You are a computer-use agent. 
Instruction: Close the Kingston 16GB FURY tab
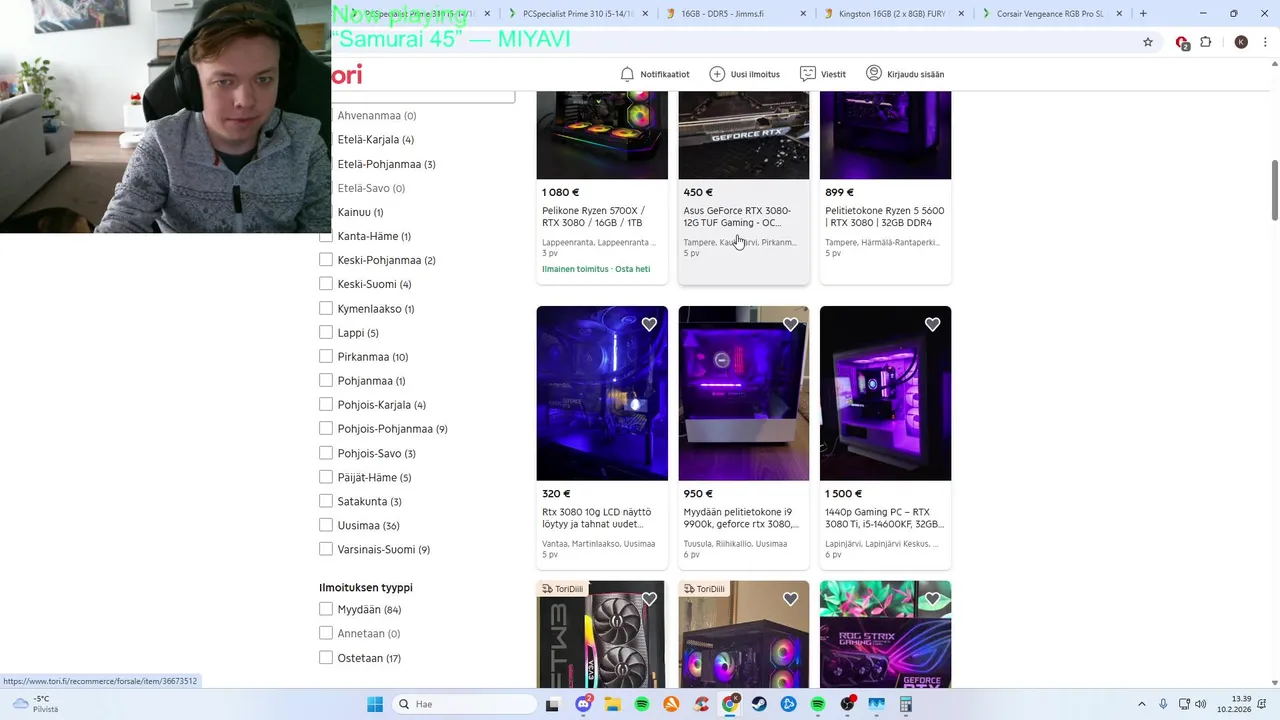[961, 14]
